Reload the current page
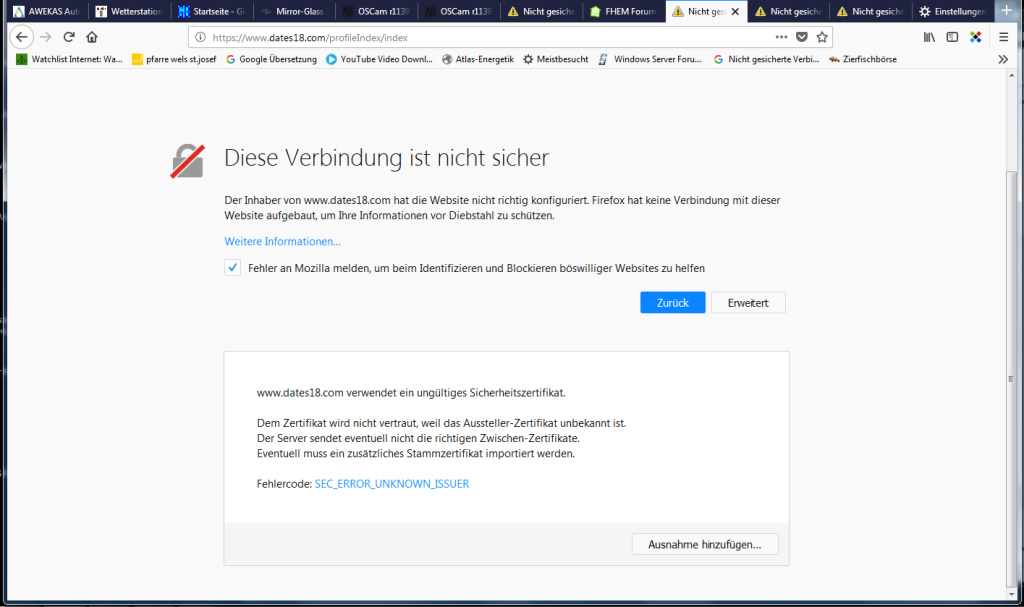 (69, 37)
